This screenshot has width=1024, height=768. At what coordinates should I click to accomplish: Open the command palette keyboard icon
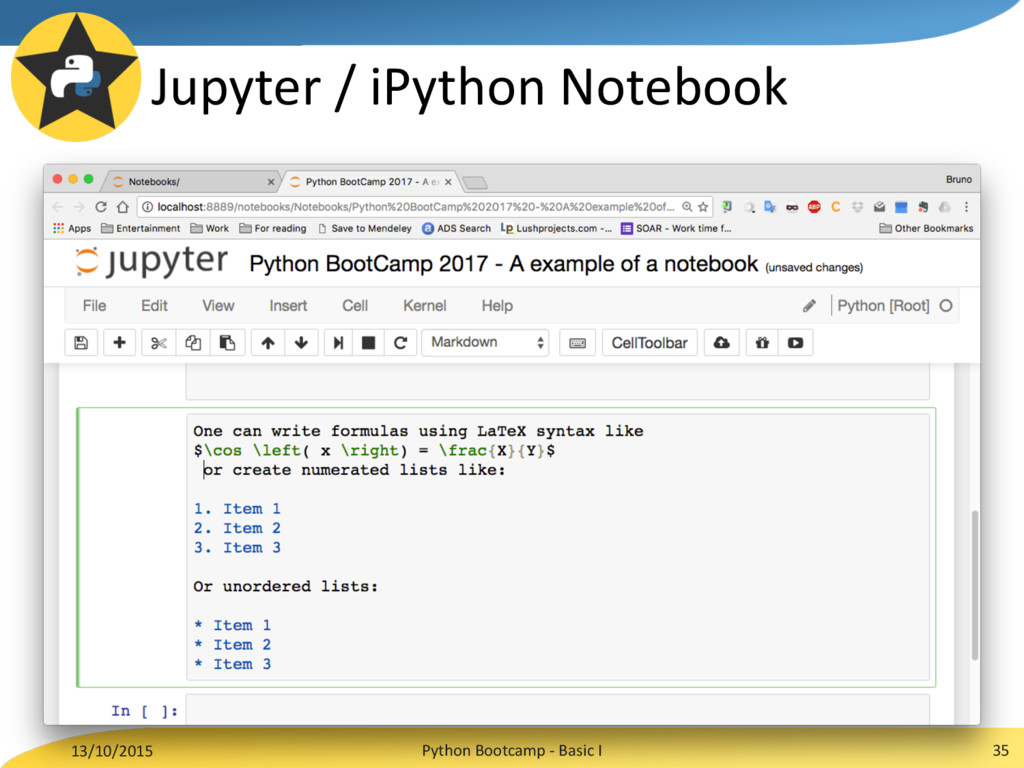577,343
